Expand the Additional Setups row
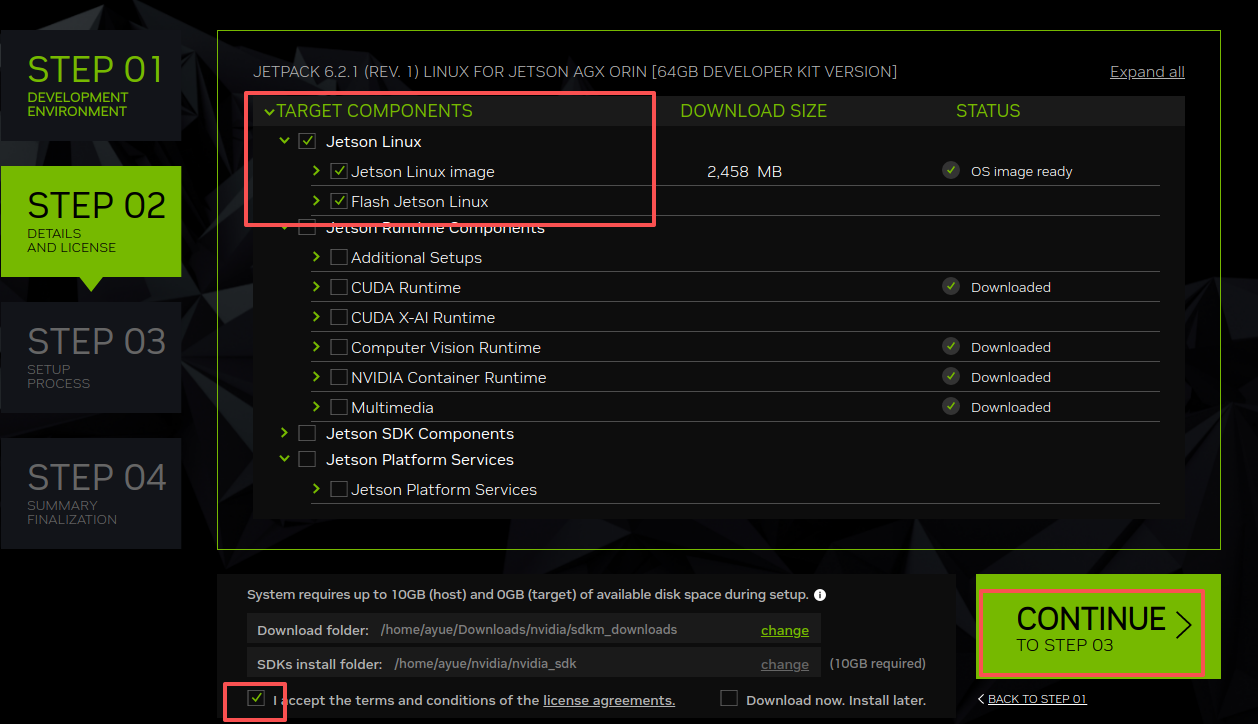Viewport: 1258px width, 724px height. tap(317, 257)
